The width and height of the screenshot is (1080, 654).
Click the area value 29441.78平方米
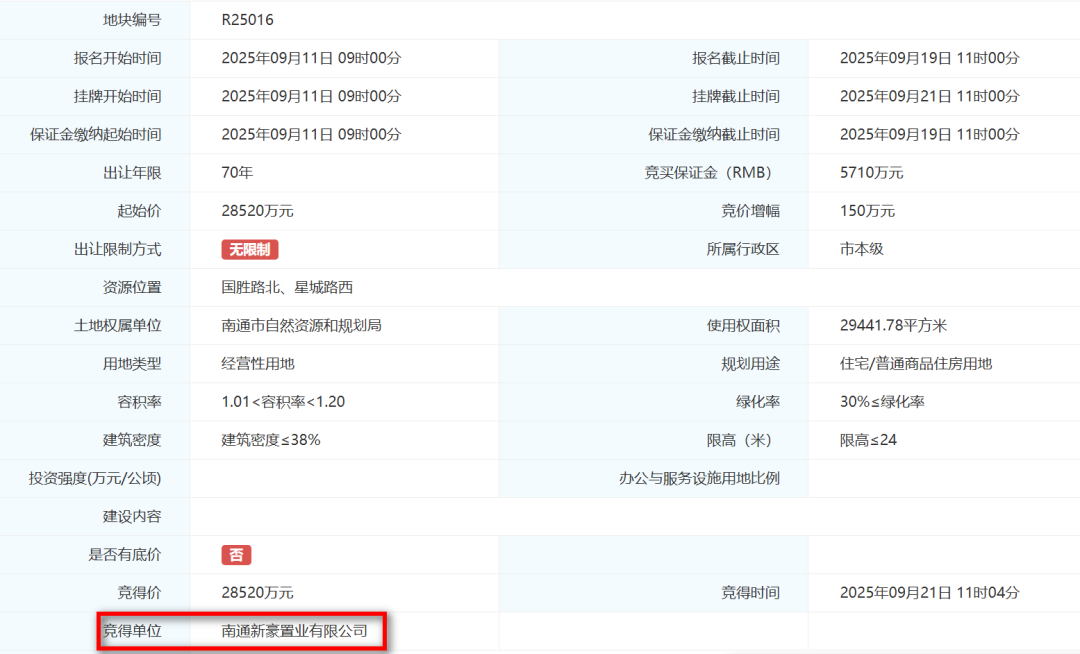pos(893,326)
